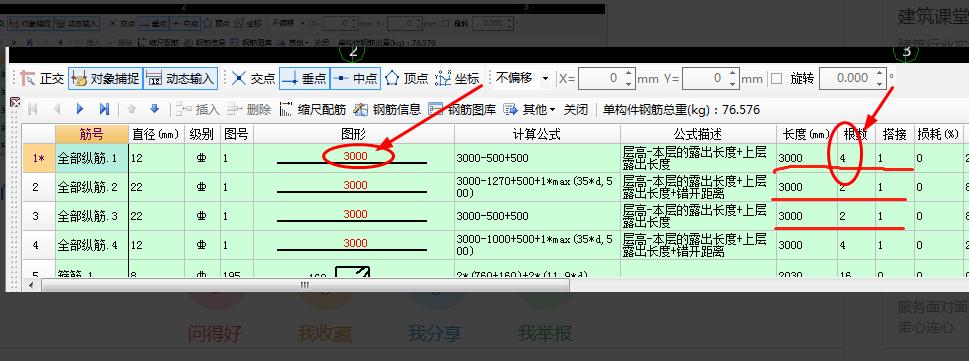This screenshot has height=361, width=969.
Task: Increase the rotation angle with up arrow
Action: click(881, 74)
